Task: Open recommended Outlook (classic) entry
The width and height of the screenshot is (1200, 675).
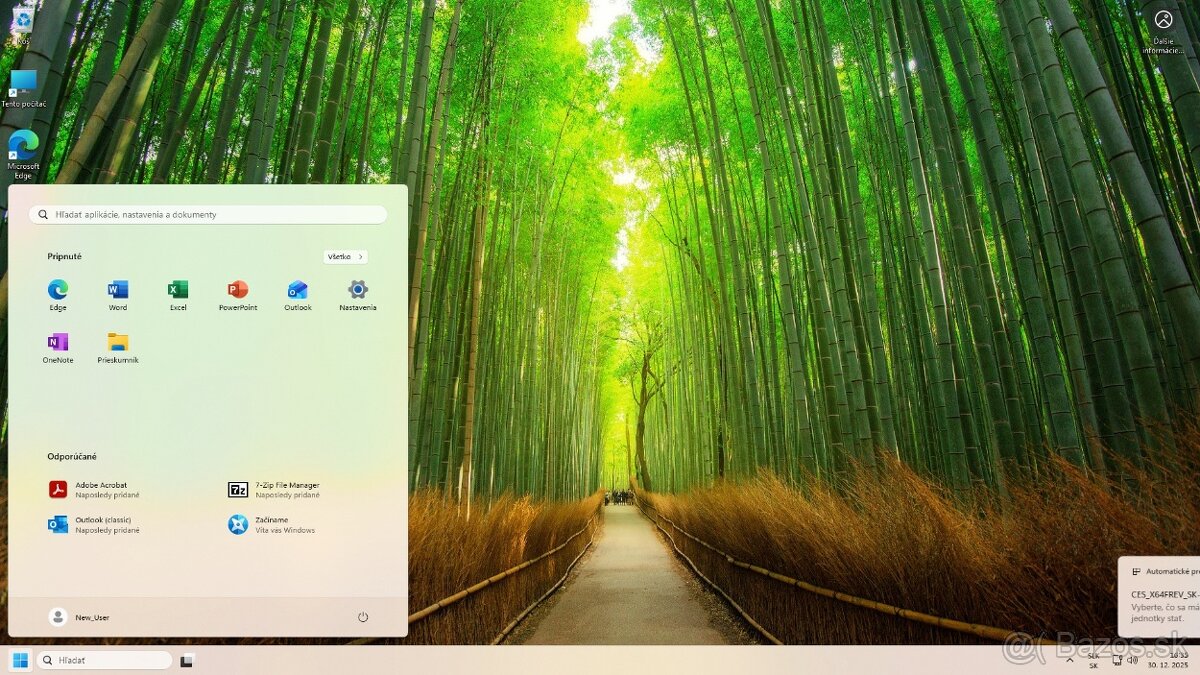Action: coord(95,524)
